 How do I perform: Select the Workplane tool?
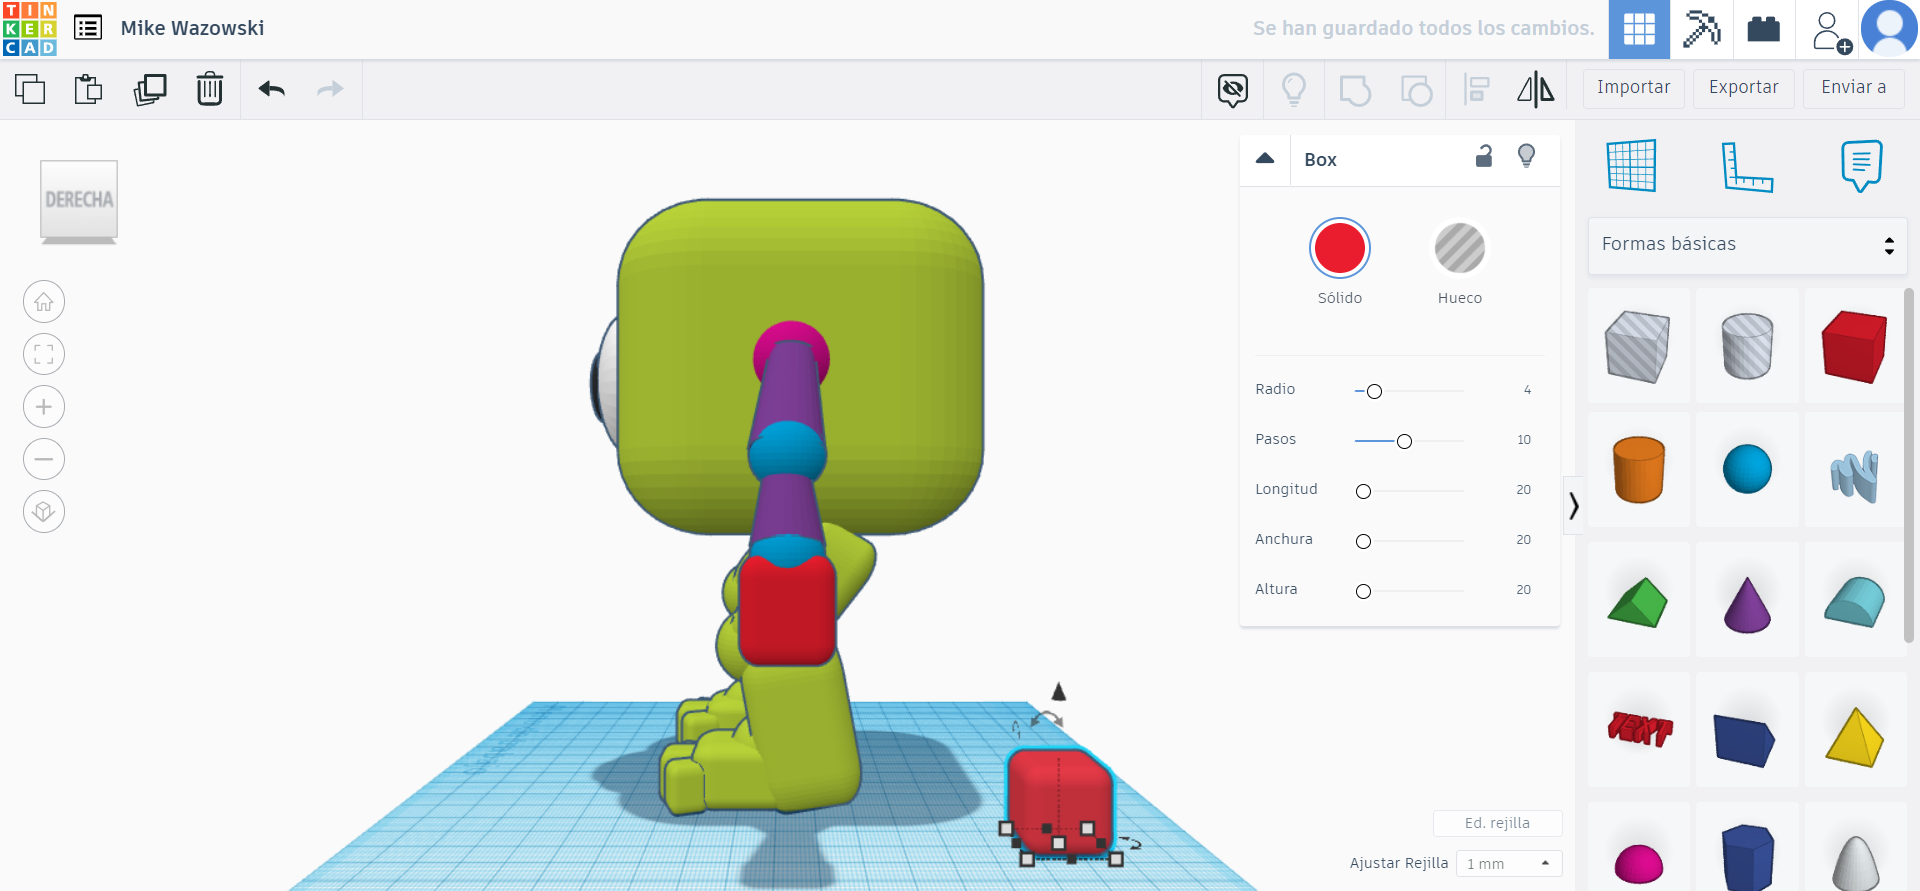pos(1632,165)
